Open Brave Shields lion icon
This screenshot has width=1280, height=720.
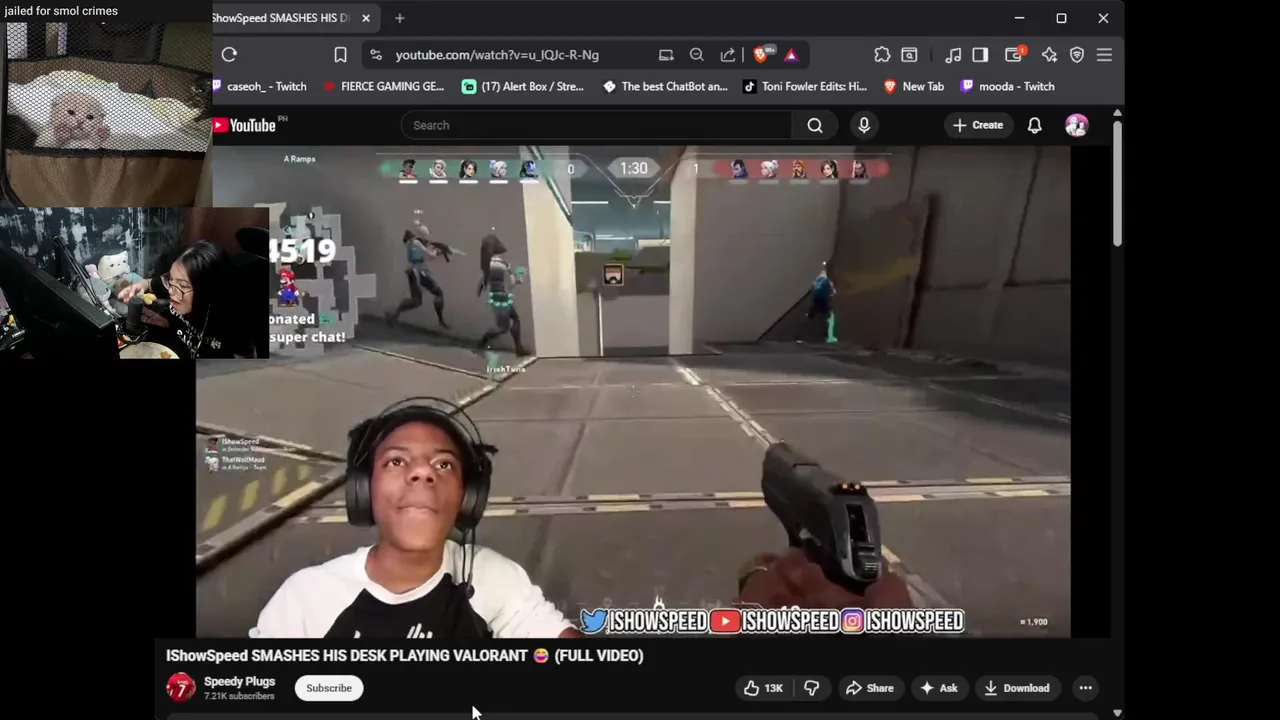pos(761,55)
